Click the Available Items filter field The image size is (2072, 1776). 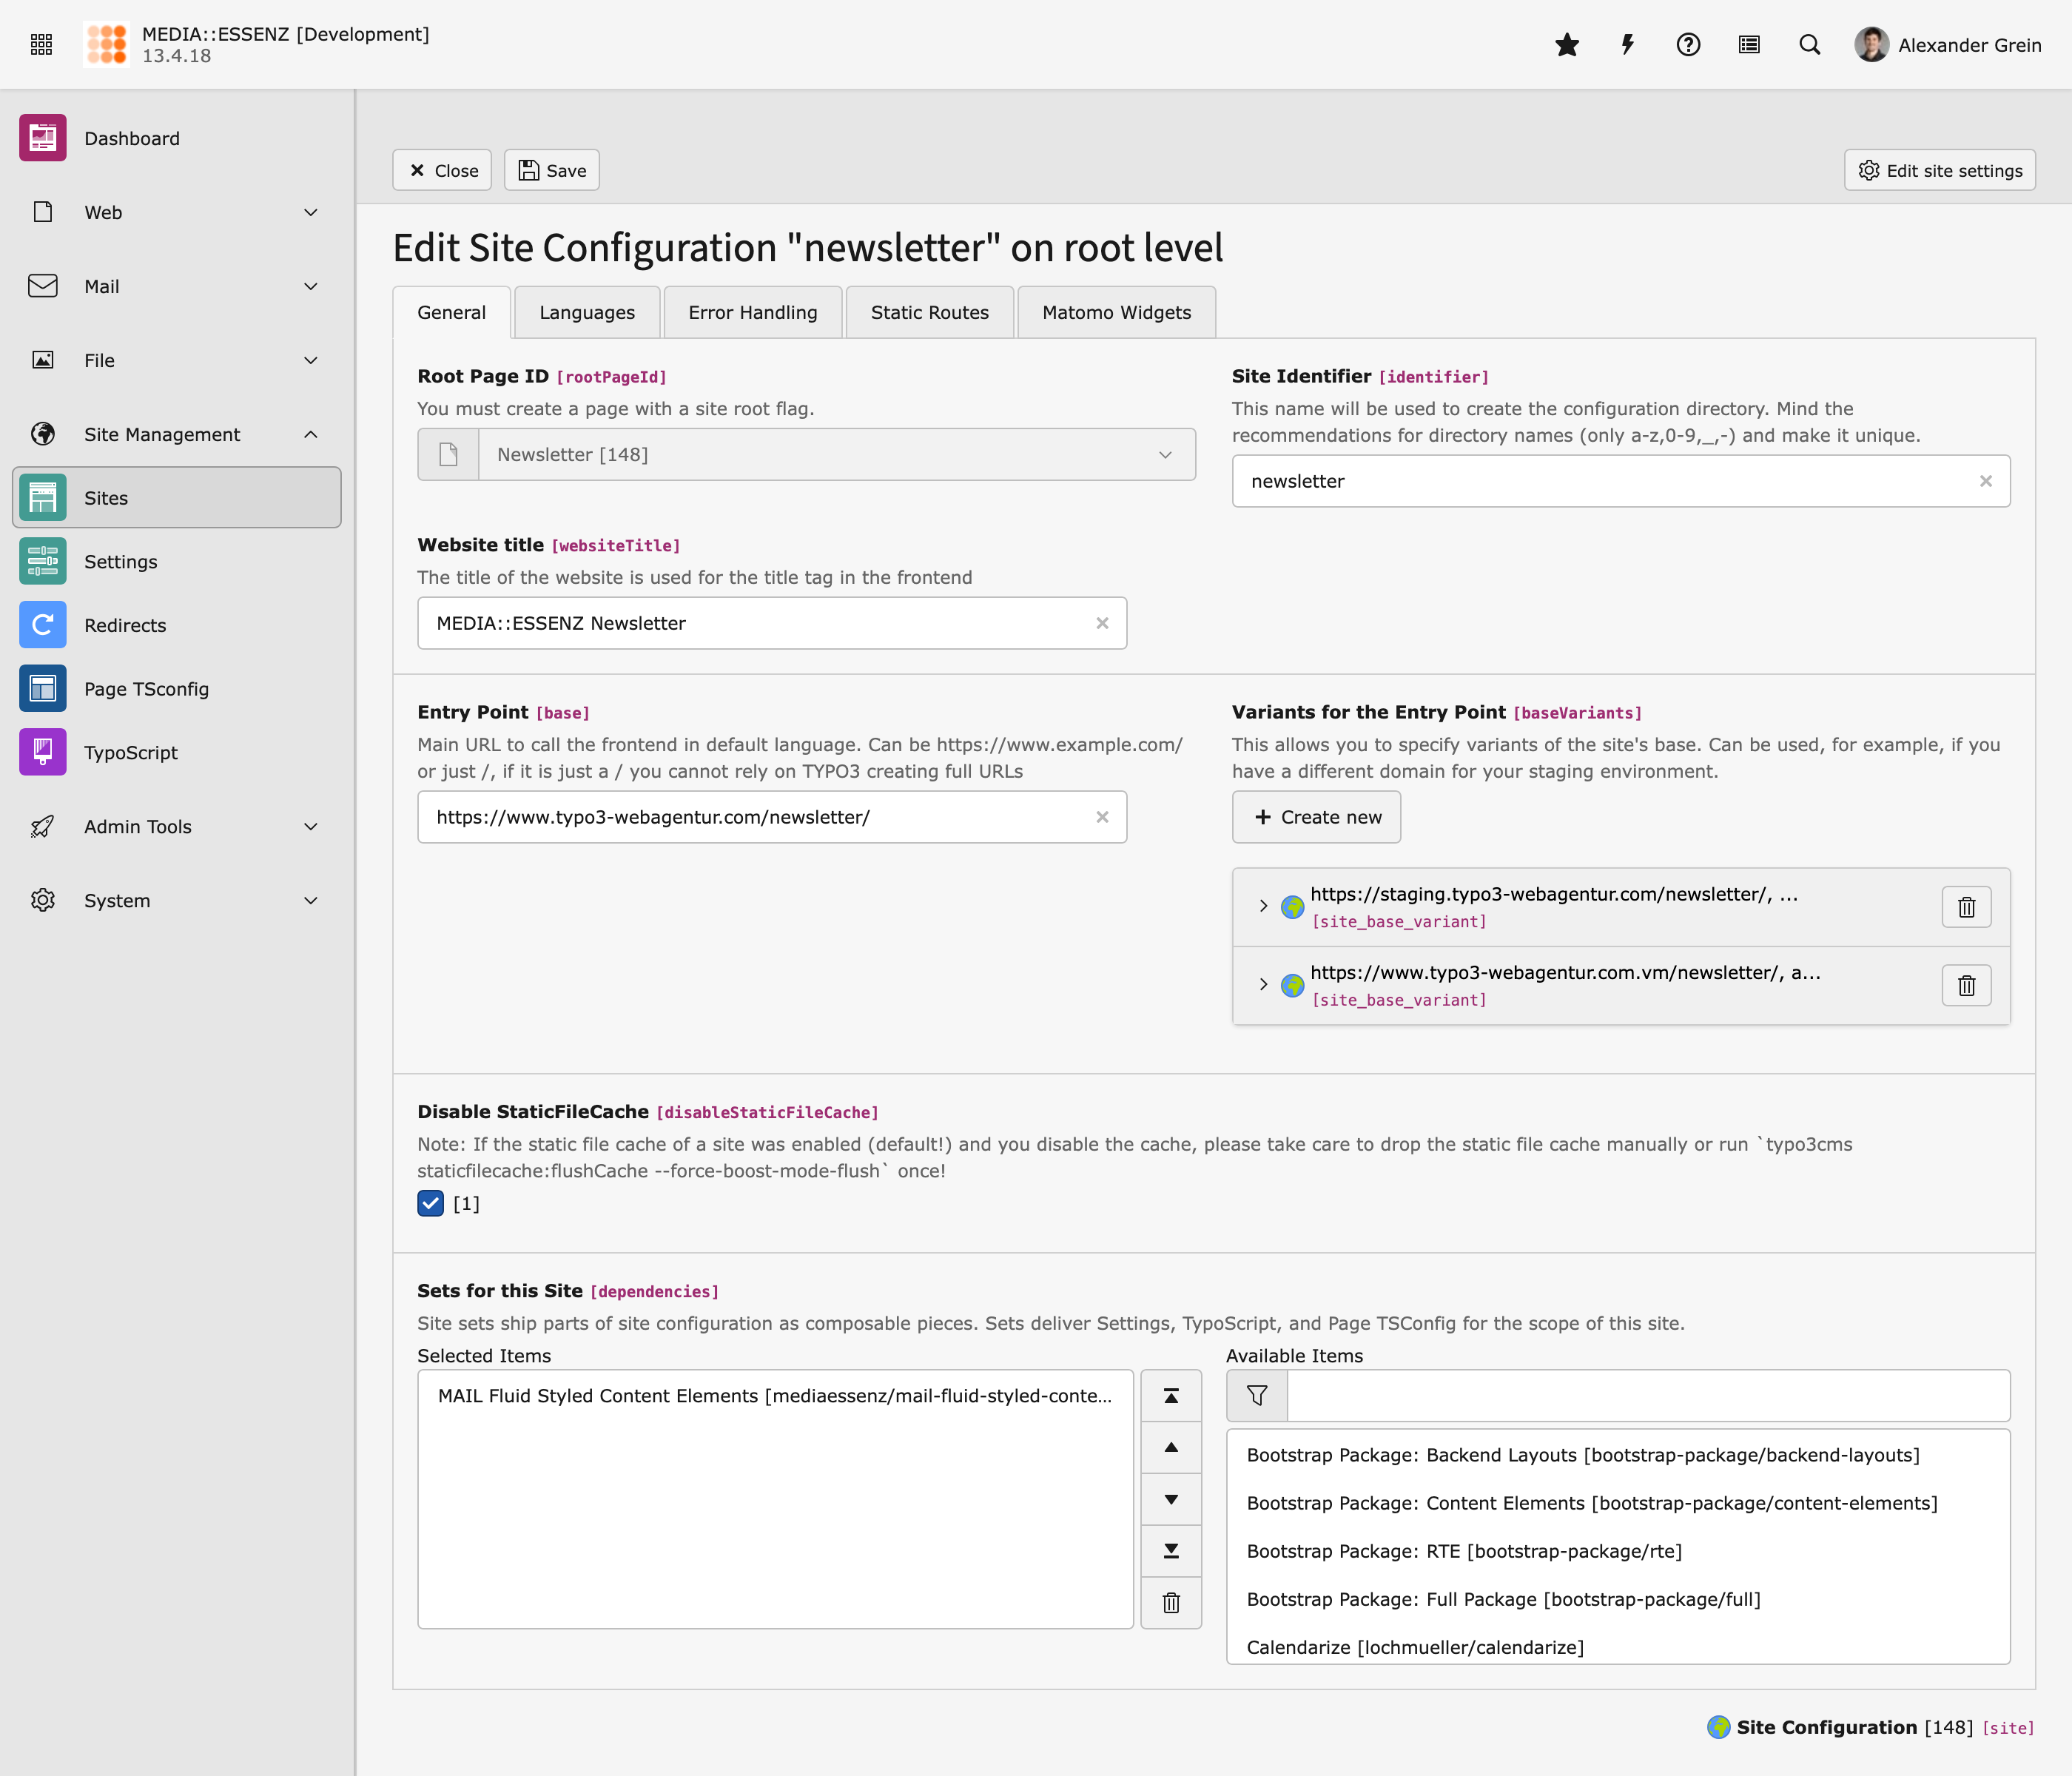point(1647,1396)
